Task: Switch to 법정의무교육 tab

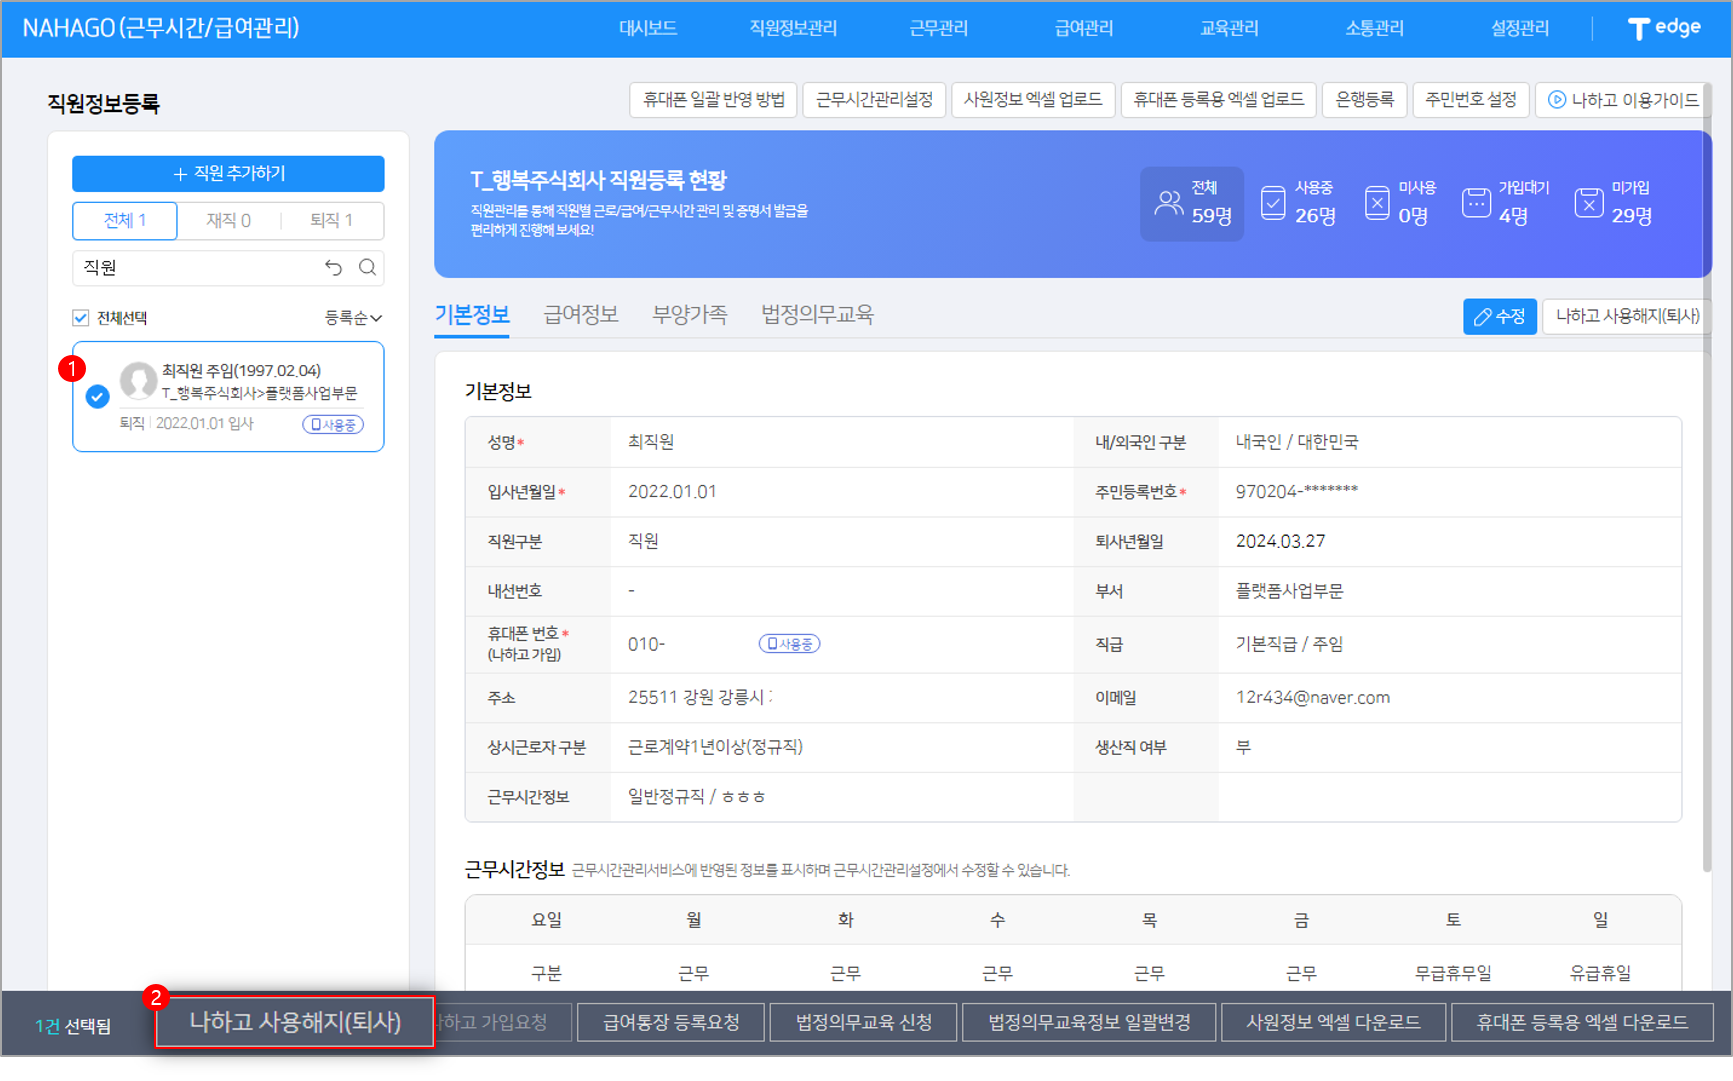Action: [x=817, y=315]
